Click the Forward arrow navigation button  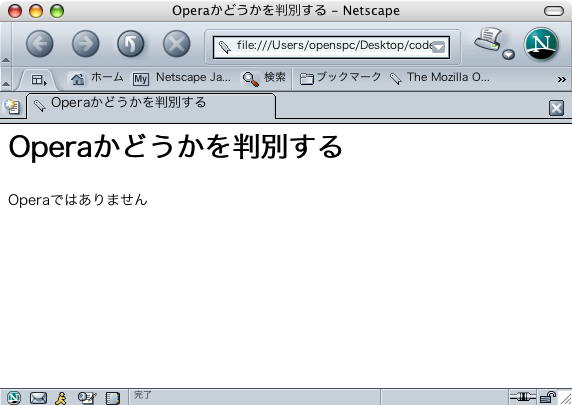(85, 44)
